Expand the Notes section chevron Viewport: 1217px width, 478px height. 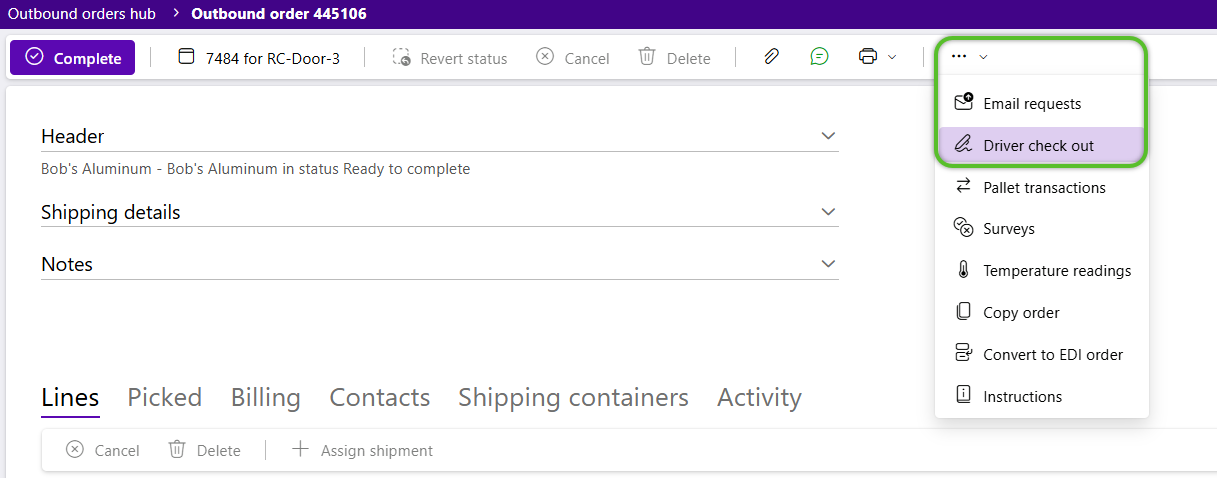828,264
